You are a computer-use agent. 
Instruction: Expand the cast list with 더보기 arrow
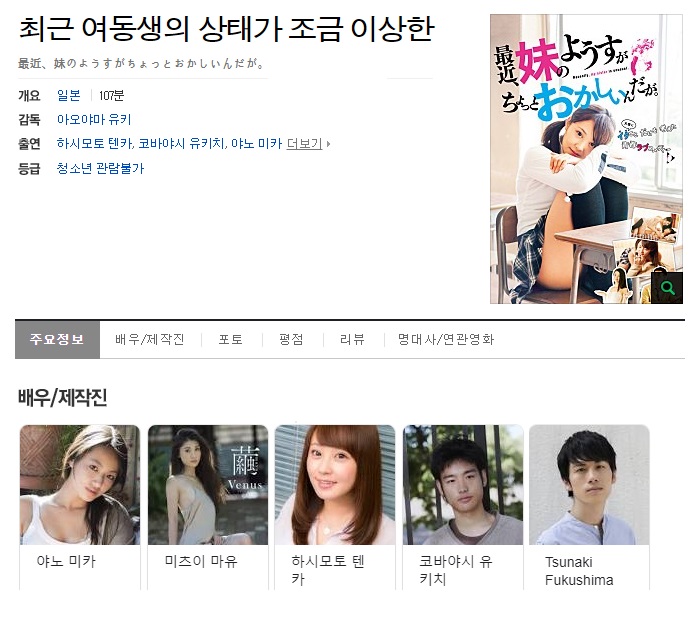coord(328,144)
